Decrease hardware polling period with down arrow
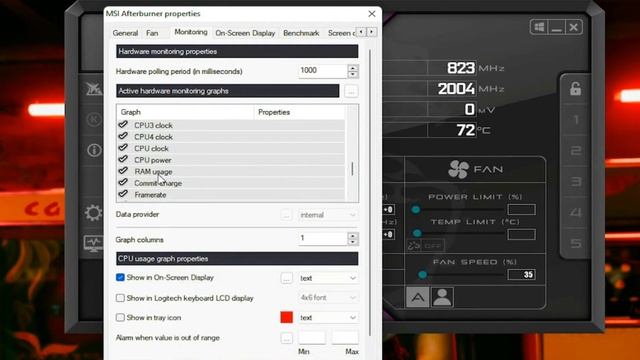This screenshot has width=640, height=360. pos(353,74)
